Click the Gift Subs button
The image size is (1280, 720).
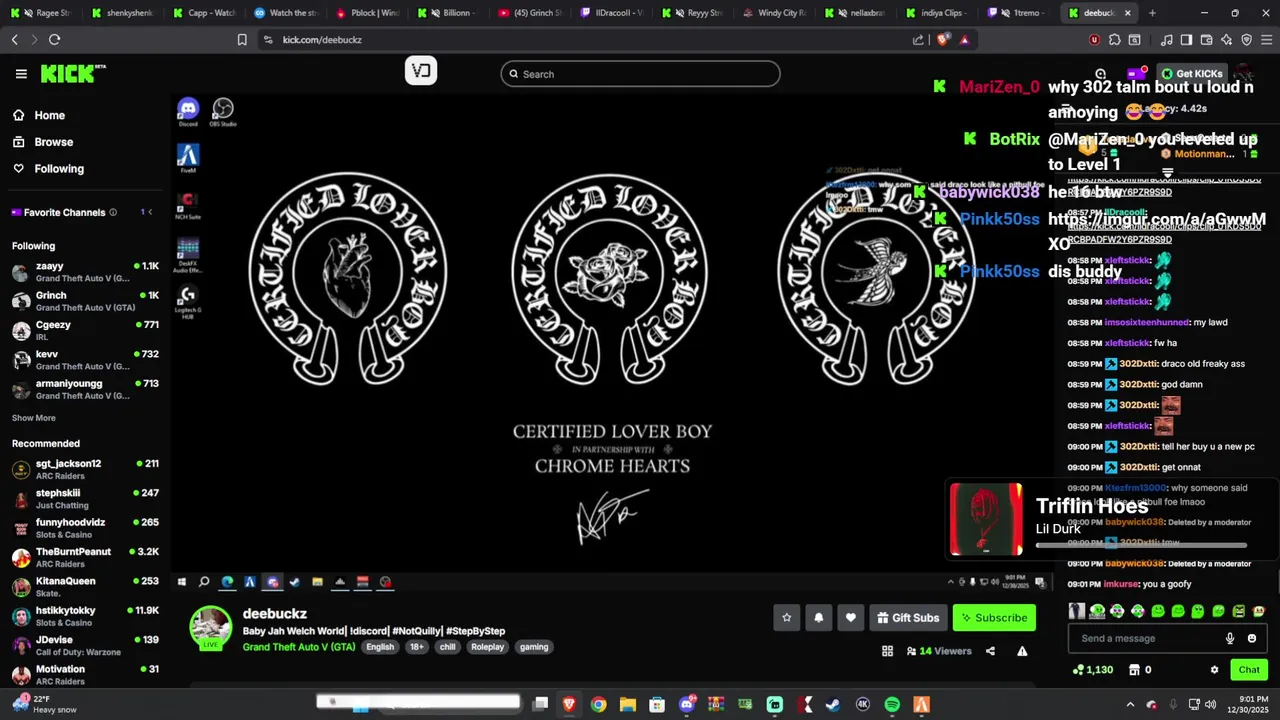908,618
